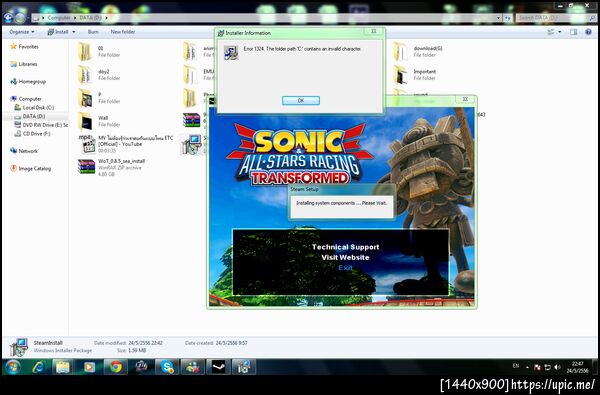Click the Explorer Back navigation arrow
600x395 pixels.
pyautogui.click(x=8, y=18)
